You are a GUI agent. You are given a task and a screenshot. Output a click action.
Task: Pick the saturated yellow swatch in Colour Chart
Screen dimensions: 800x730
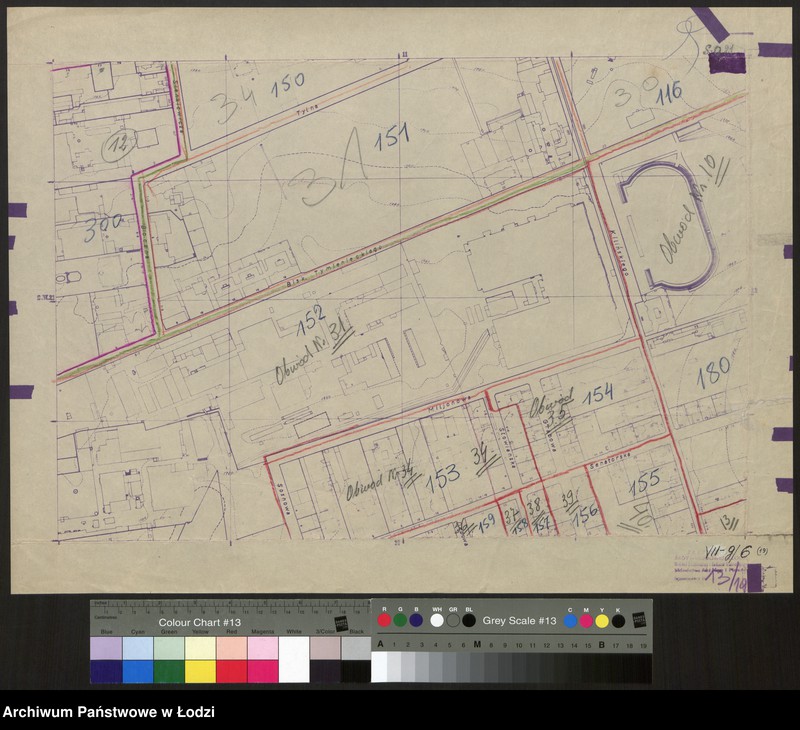(201, 671)
